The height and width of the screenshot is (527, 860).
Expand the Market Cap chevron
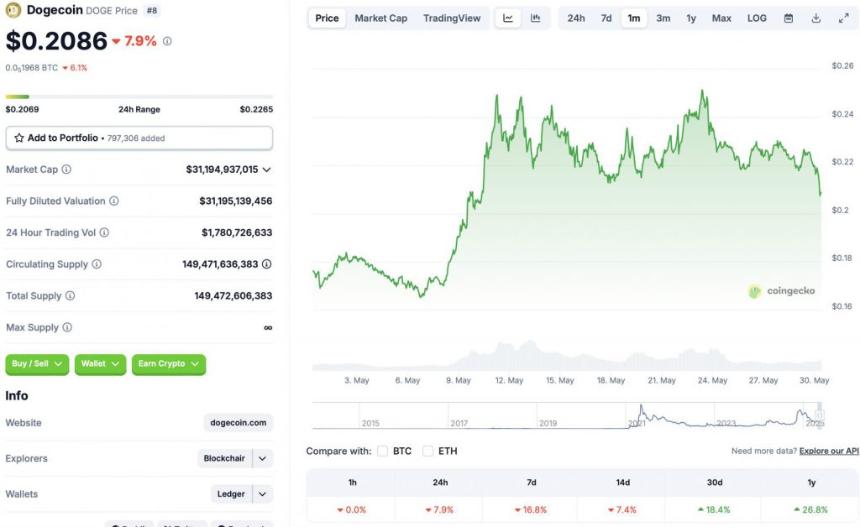click(266, 170)
